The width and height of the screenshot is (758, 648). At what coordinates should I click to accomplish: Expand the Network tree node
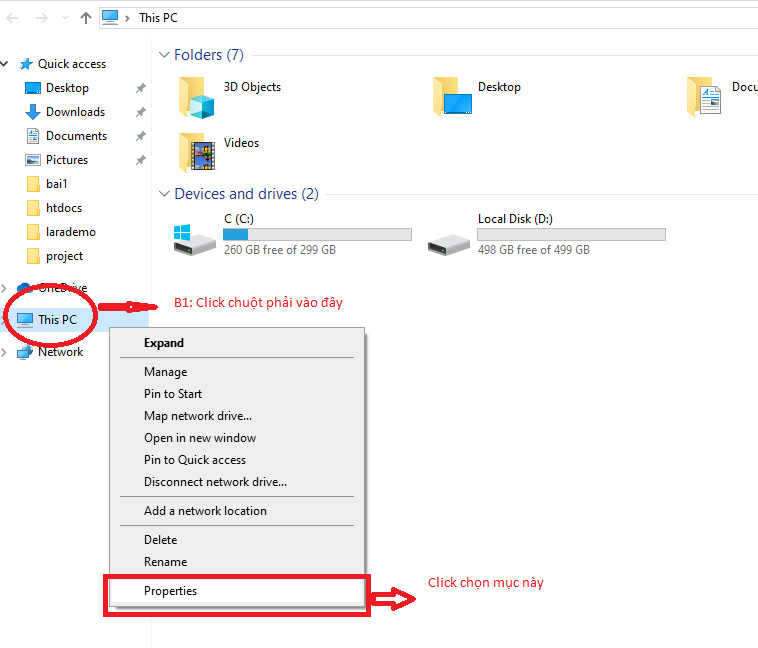(x=4, y=352)
